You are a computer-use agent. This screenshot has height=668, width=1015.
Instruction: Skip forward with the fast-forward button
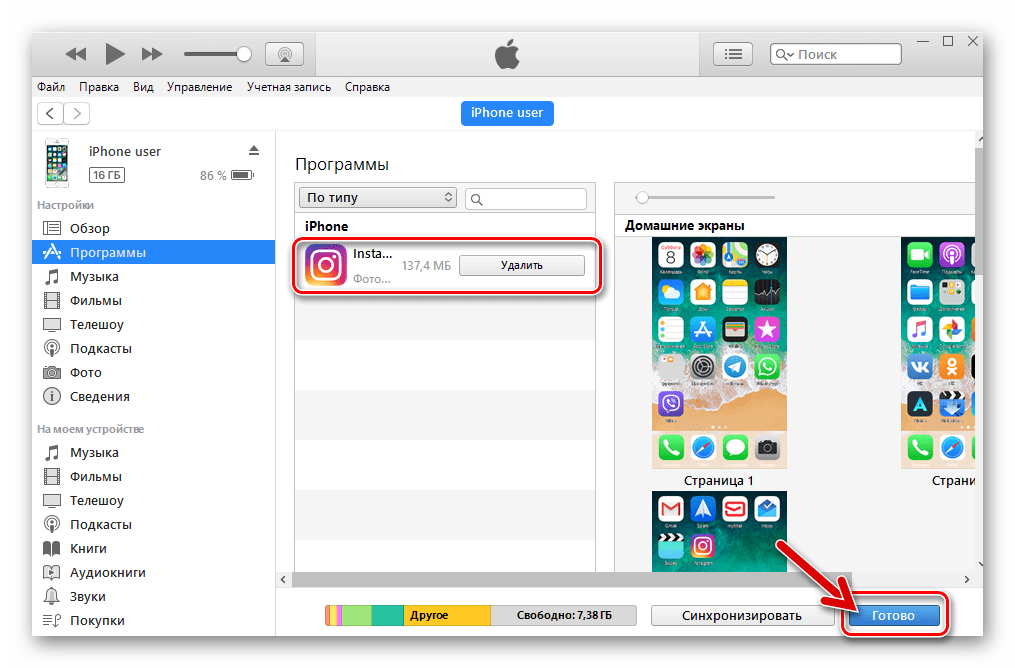pyautogui.click(x=152, y=54)
